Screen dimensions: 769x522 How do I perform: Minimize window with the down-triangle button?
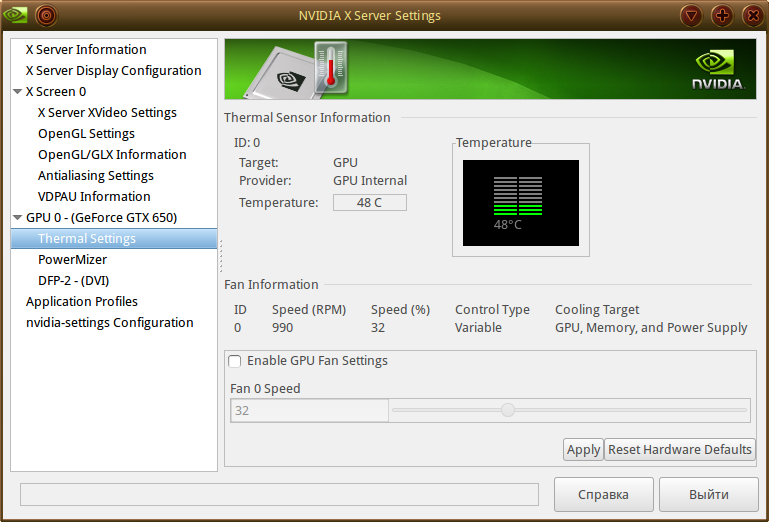click(691, 16)
